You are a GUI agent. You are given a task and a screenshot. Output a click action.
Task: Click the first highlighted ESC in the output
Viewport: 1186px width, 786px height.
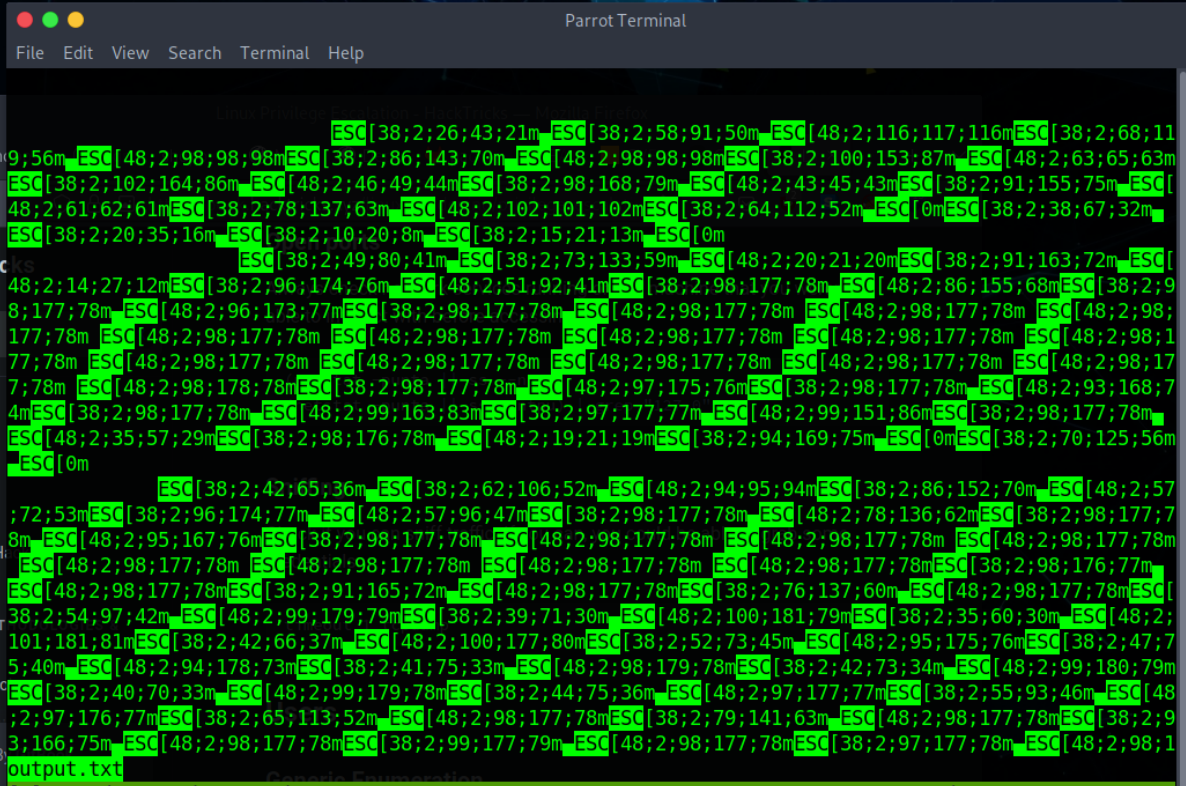[x=349, y=132]
